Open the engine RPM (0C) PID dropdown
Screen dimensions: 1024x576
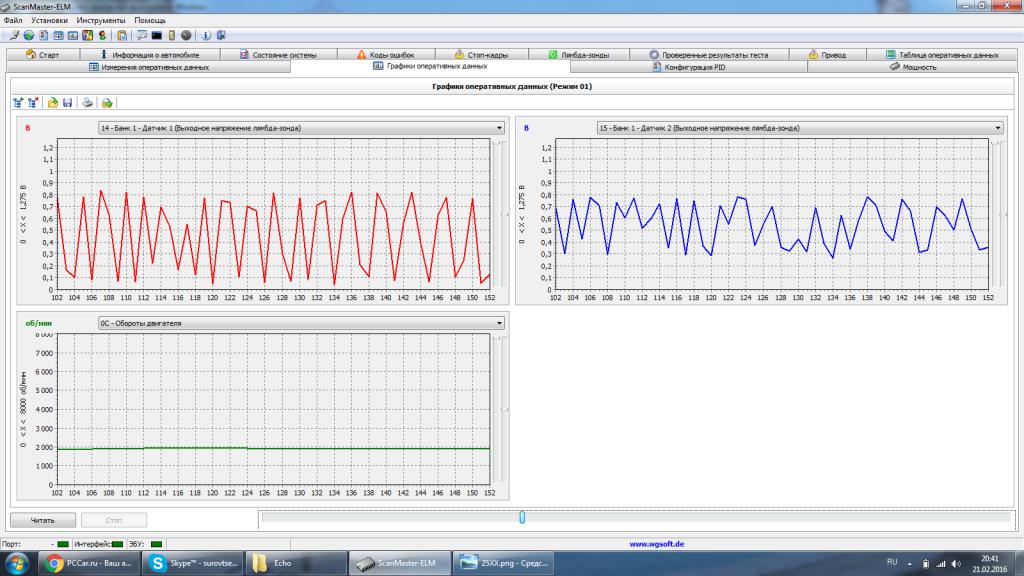(498, 323)
